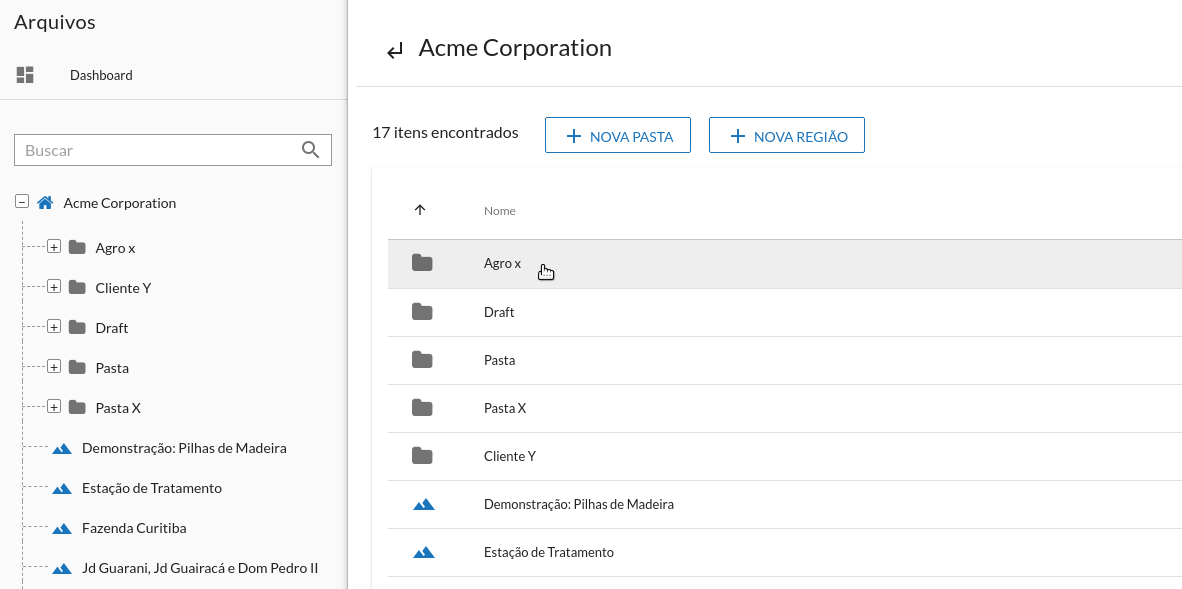Select Cliente Y label in sidebar tree

click(x=124, y=288)
